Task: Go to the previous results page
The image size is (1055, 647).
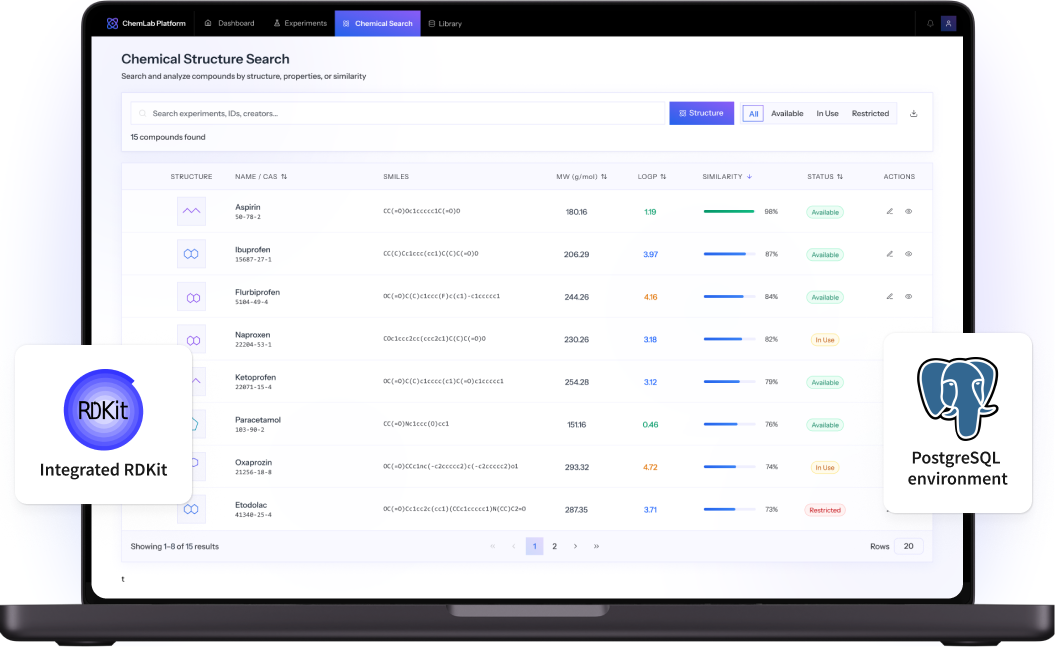Action: tap(513, 546)
